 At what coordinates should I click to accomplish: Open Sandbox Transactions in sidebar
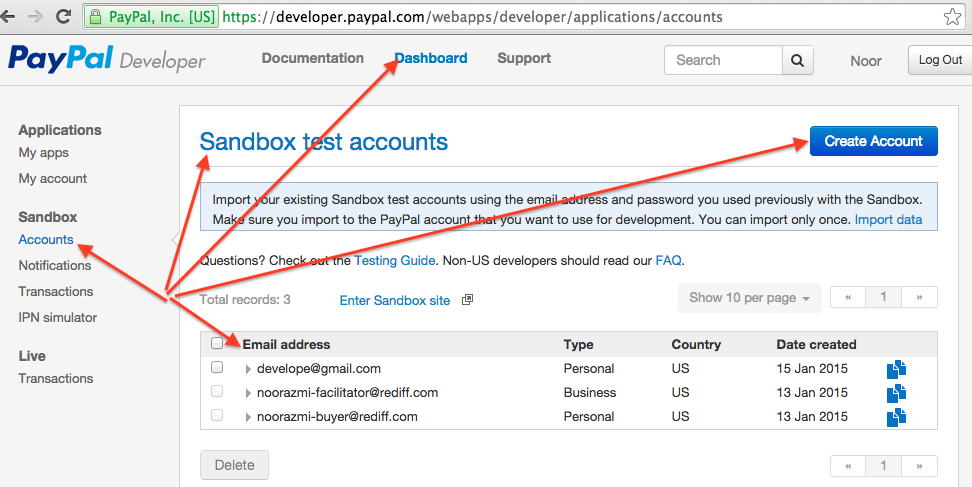coord(56,291)
